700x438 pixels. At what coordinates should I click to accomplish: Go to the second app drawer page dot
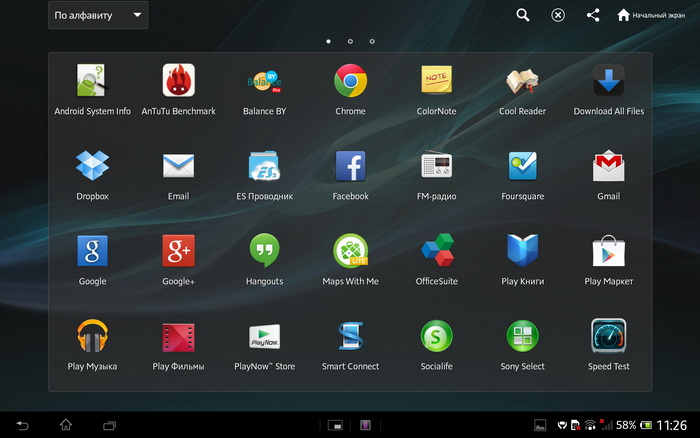coord(350,41)
